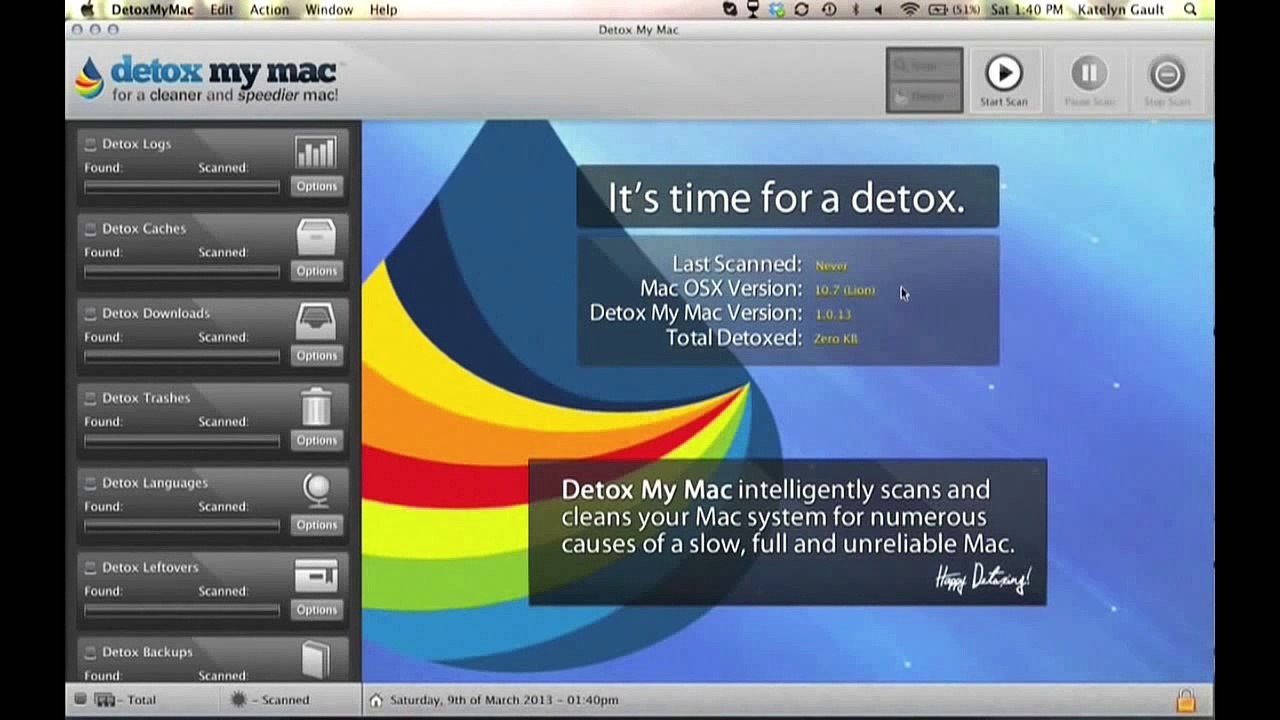The image size is (1280, 720).
Task: Click the Time Machine clock icon
Action: tap(829, 10)
